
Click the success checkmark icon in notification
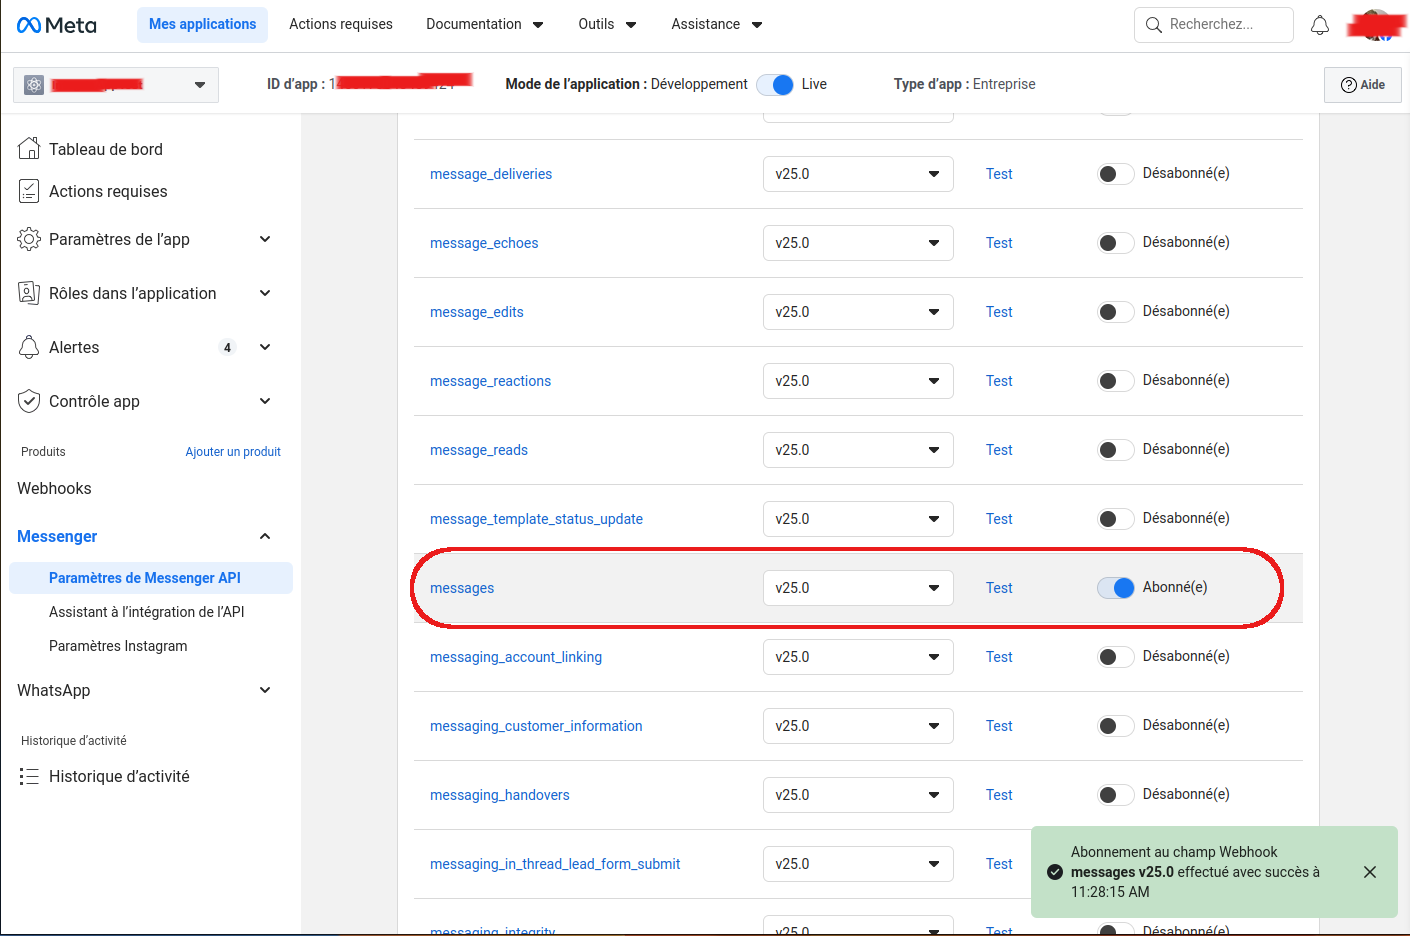pos(1055,872)
